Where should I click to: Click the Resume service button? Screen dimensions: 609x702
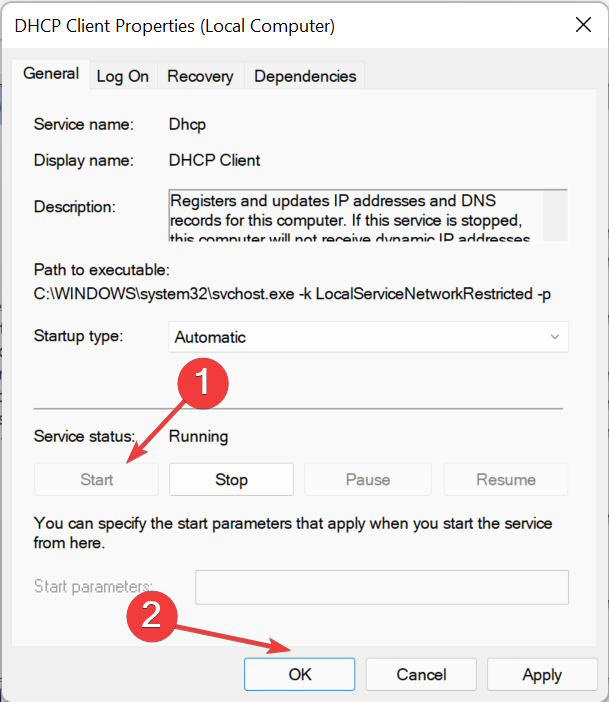(506, 479)
